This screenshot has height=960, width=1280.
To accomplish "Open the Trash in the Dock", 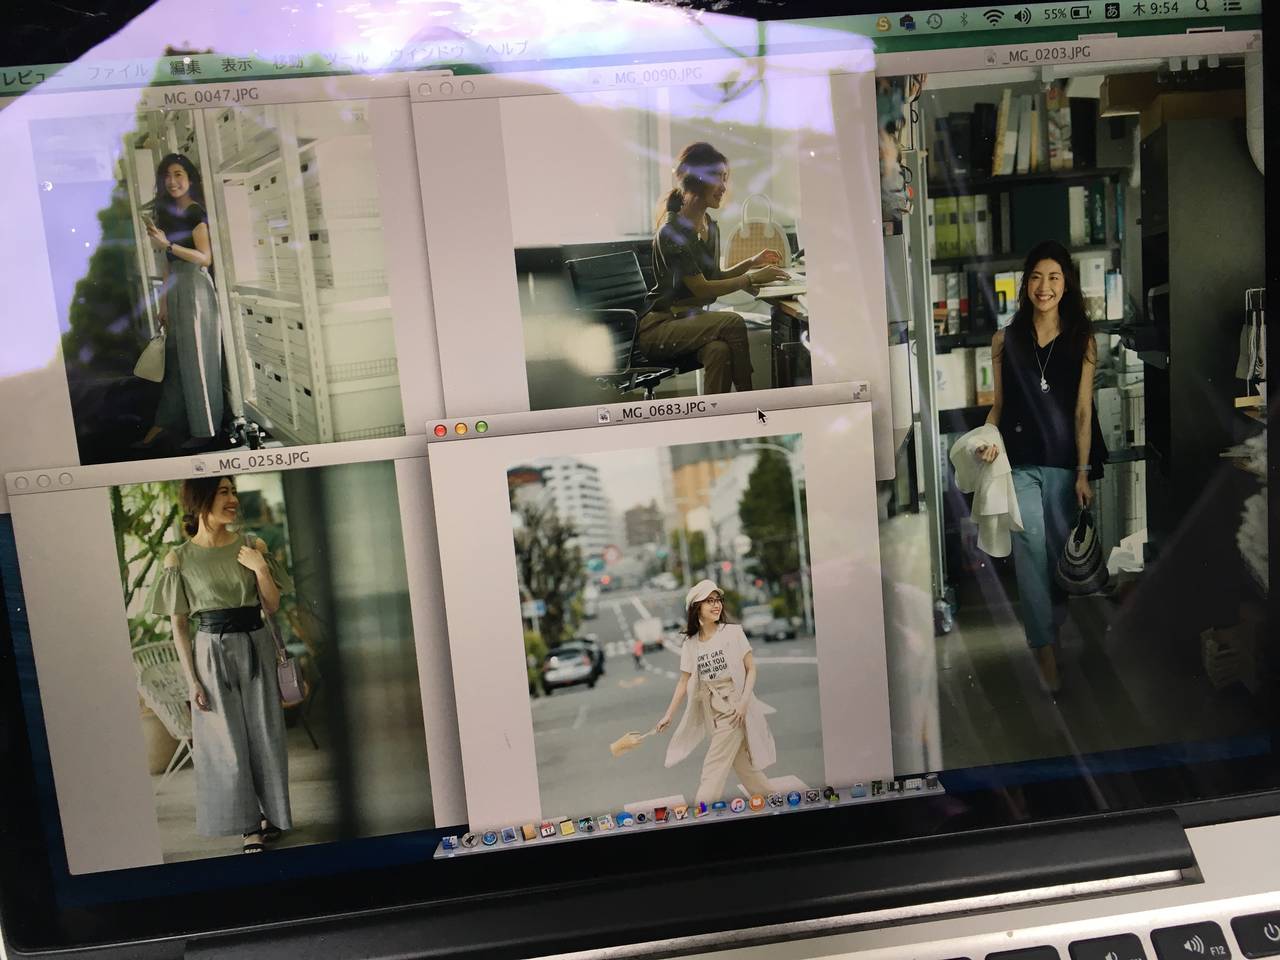I will coord(932,781).
